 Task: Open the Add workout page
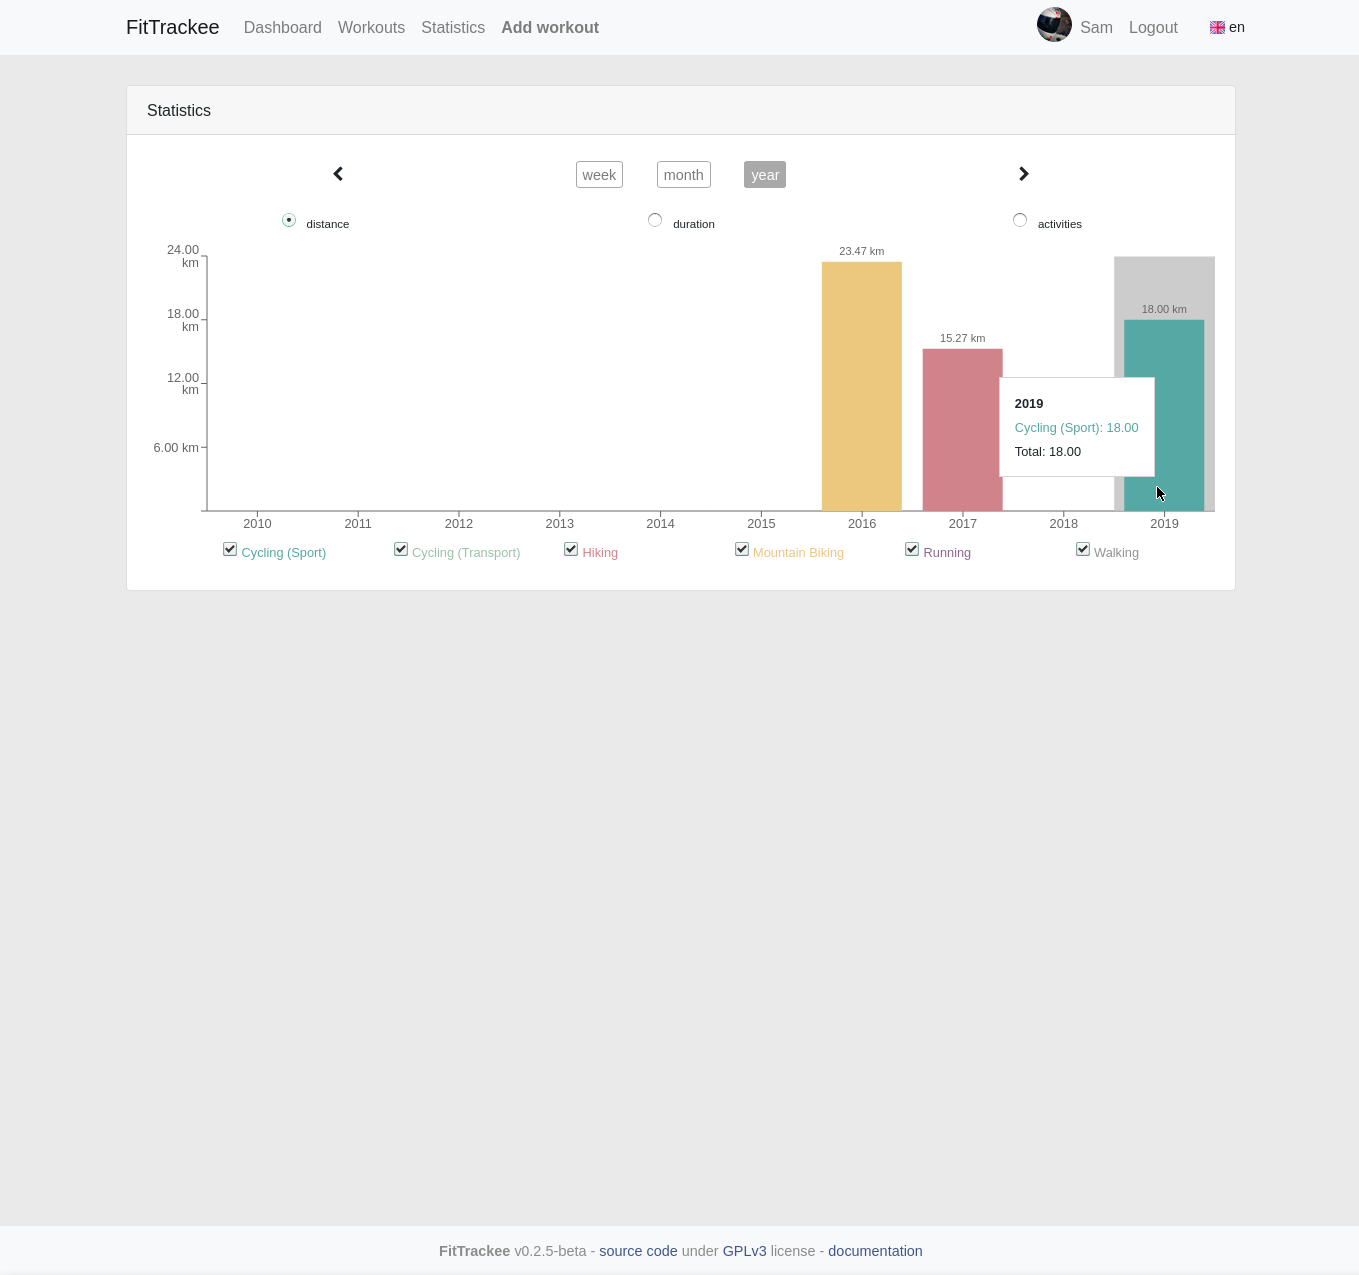(x=549, y=28)
